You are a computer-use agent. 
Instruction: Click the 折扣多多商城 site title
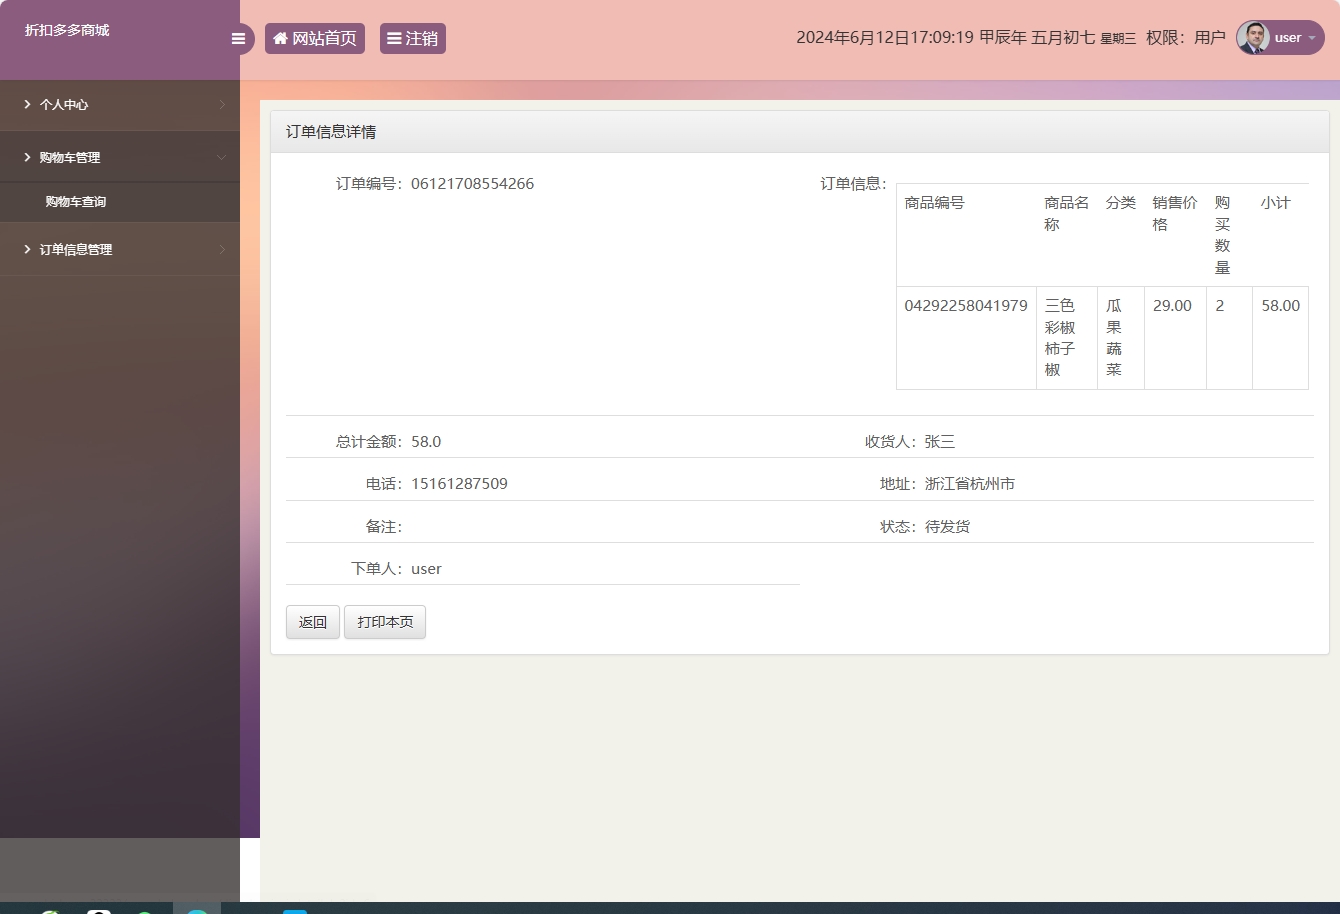click(x=67, y=30)
